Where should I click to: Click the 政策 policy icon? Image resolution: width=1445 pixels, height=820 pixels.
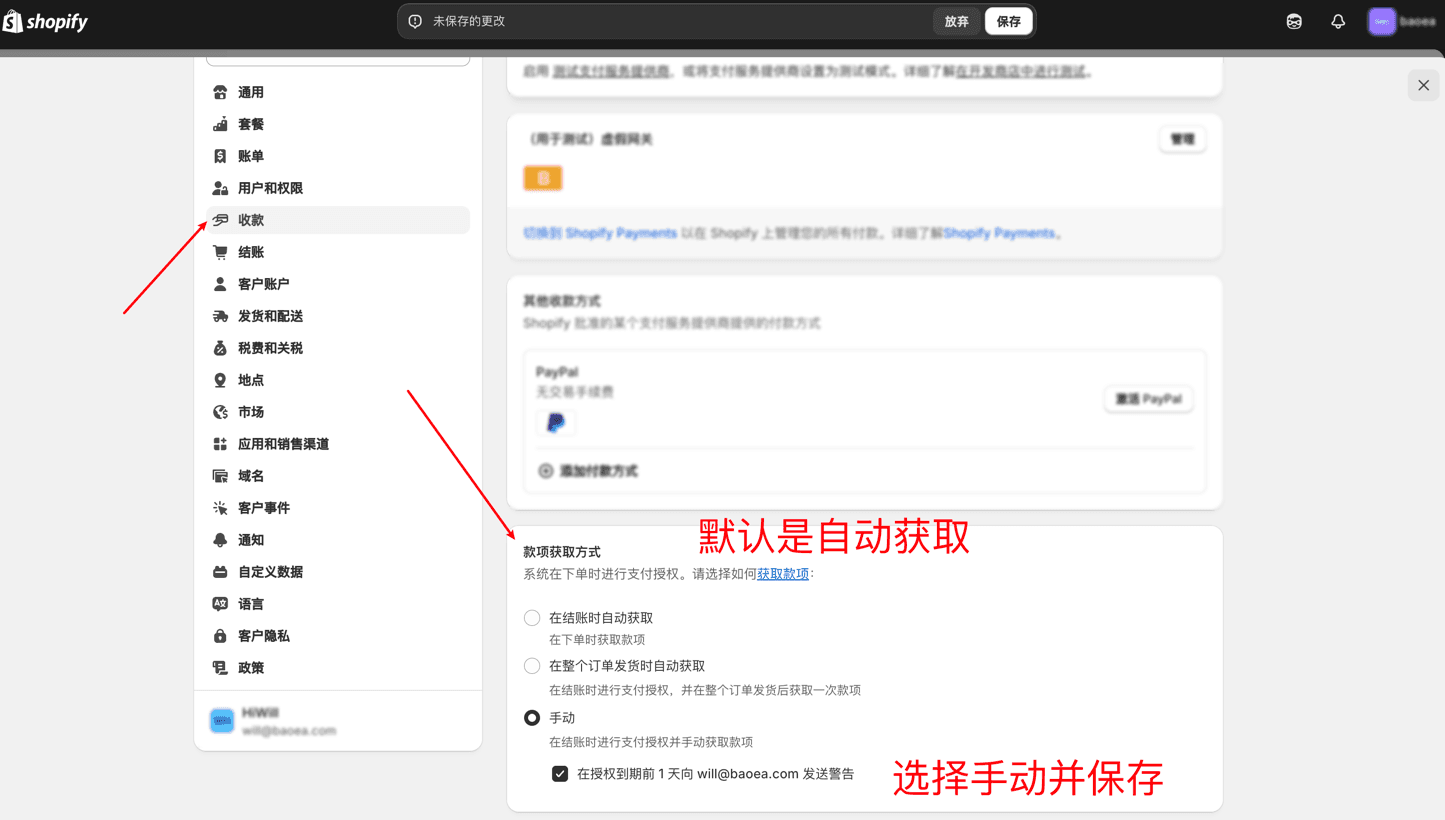click(220, 668)
